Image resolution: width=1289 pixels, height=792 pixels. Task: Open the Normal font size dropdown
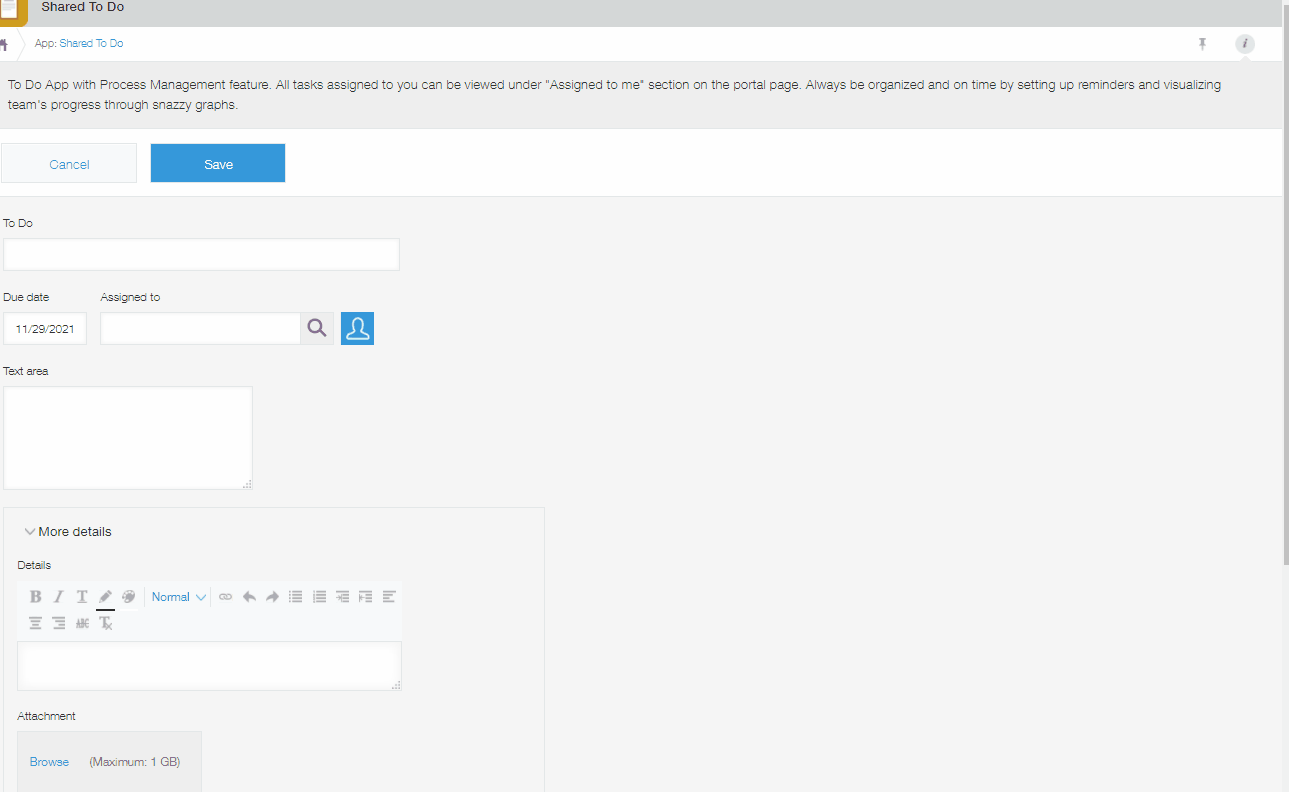[179, 597]
